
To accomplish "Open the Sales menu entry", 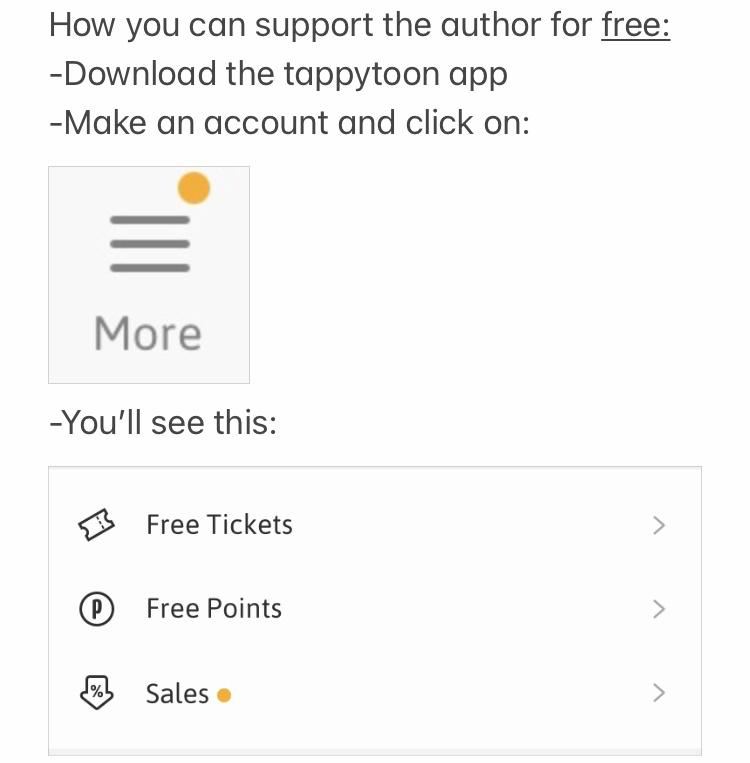I will [x=177, y=693].
